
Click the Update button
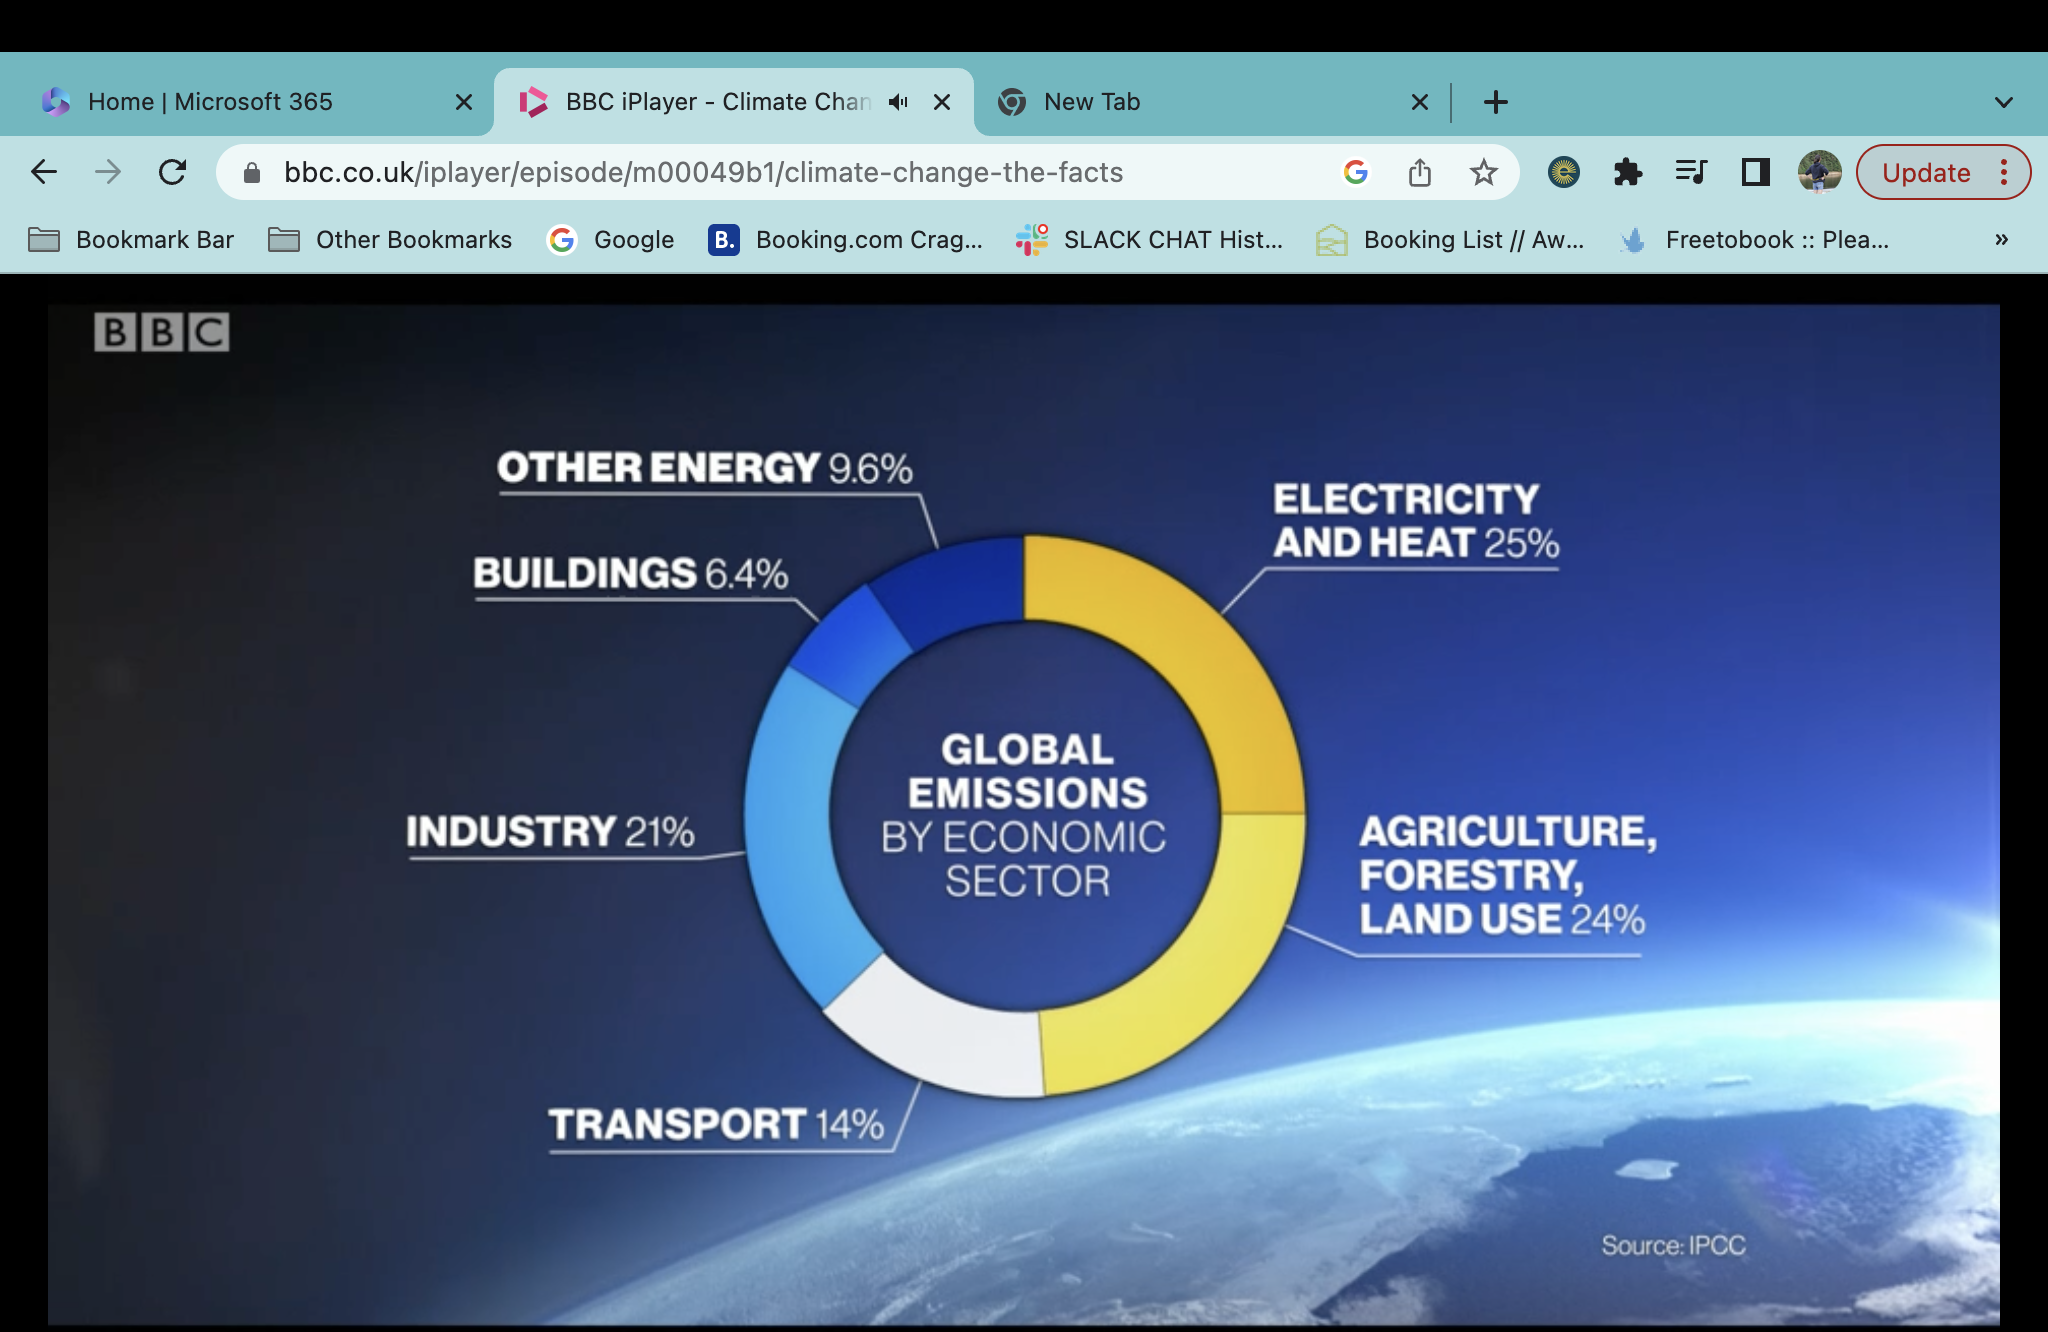(1925, 172)
